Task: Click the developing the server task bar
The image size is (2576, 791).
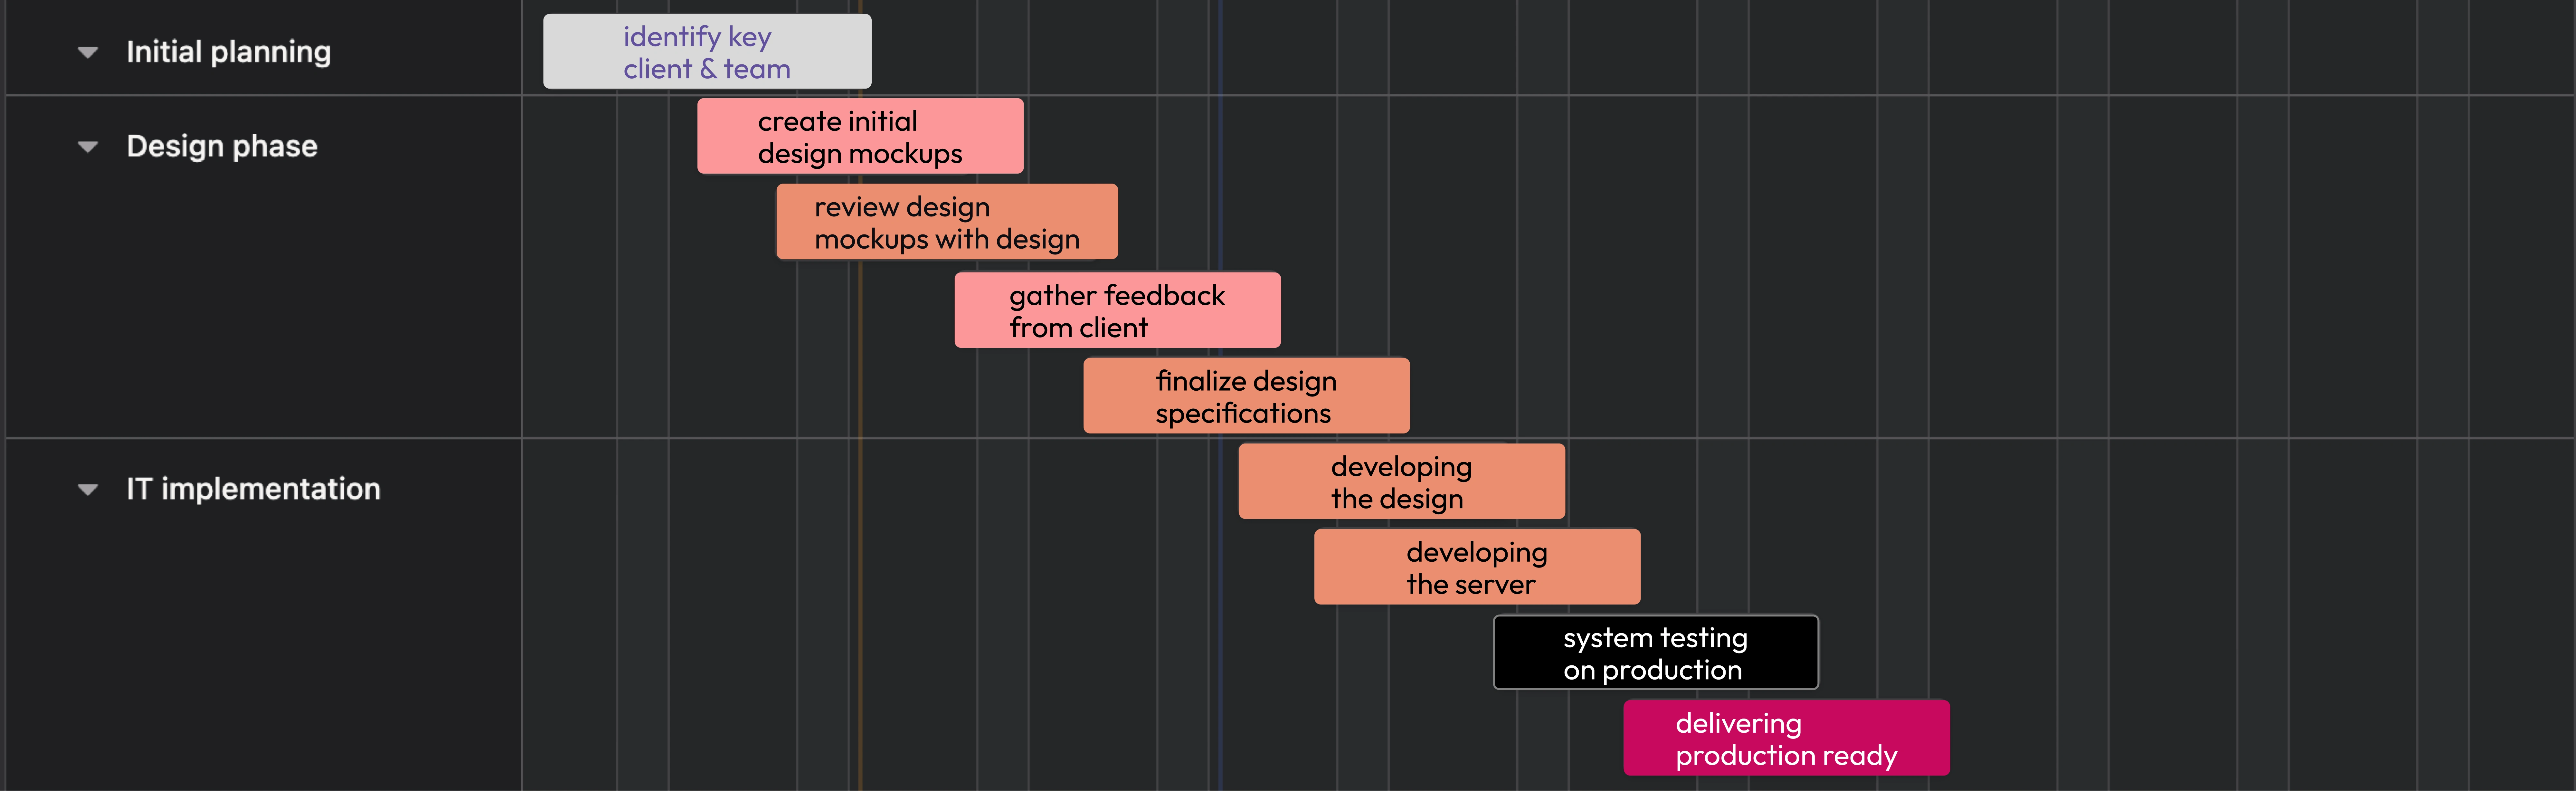Action: coord(1477,567)
